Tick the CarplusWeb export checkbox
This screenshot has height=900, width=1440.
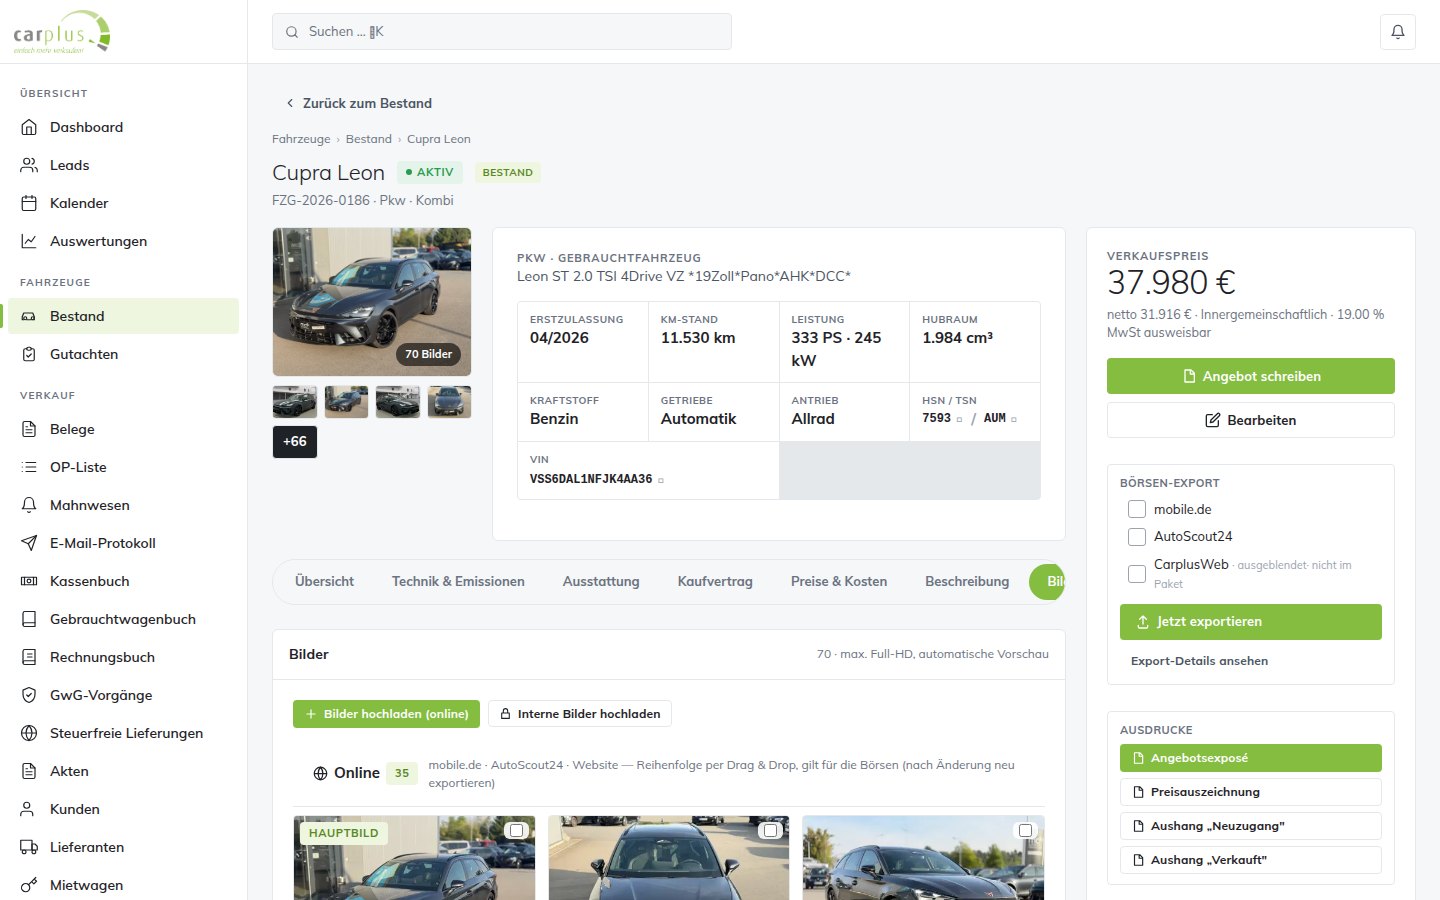1137,574
